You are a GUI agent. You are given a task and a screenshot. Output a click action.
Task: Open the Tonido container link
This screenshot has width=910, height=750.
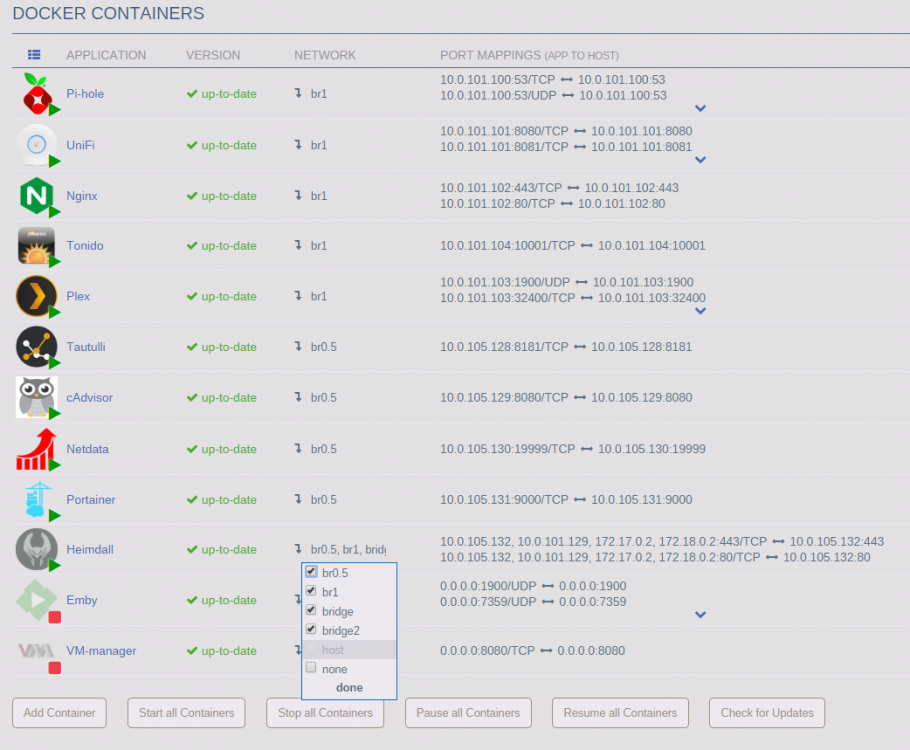coord(85,246)
